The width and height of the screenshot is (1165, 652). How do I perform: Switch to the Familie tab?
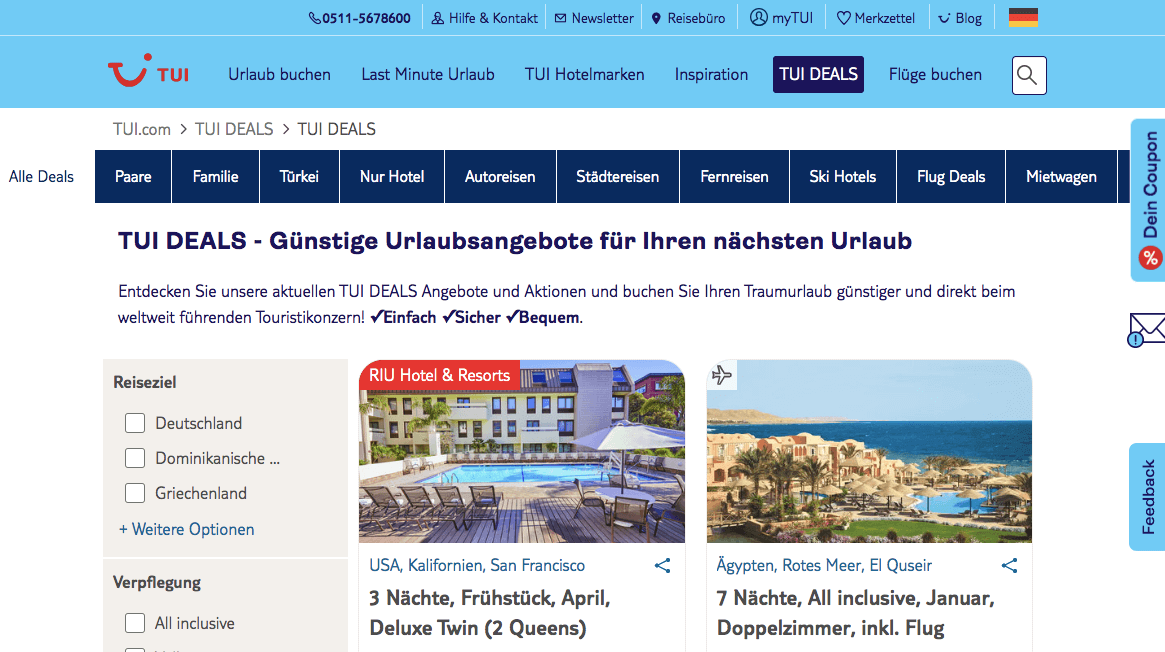point(215,177)
